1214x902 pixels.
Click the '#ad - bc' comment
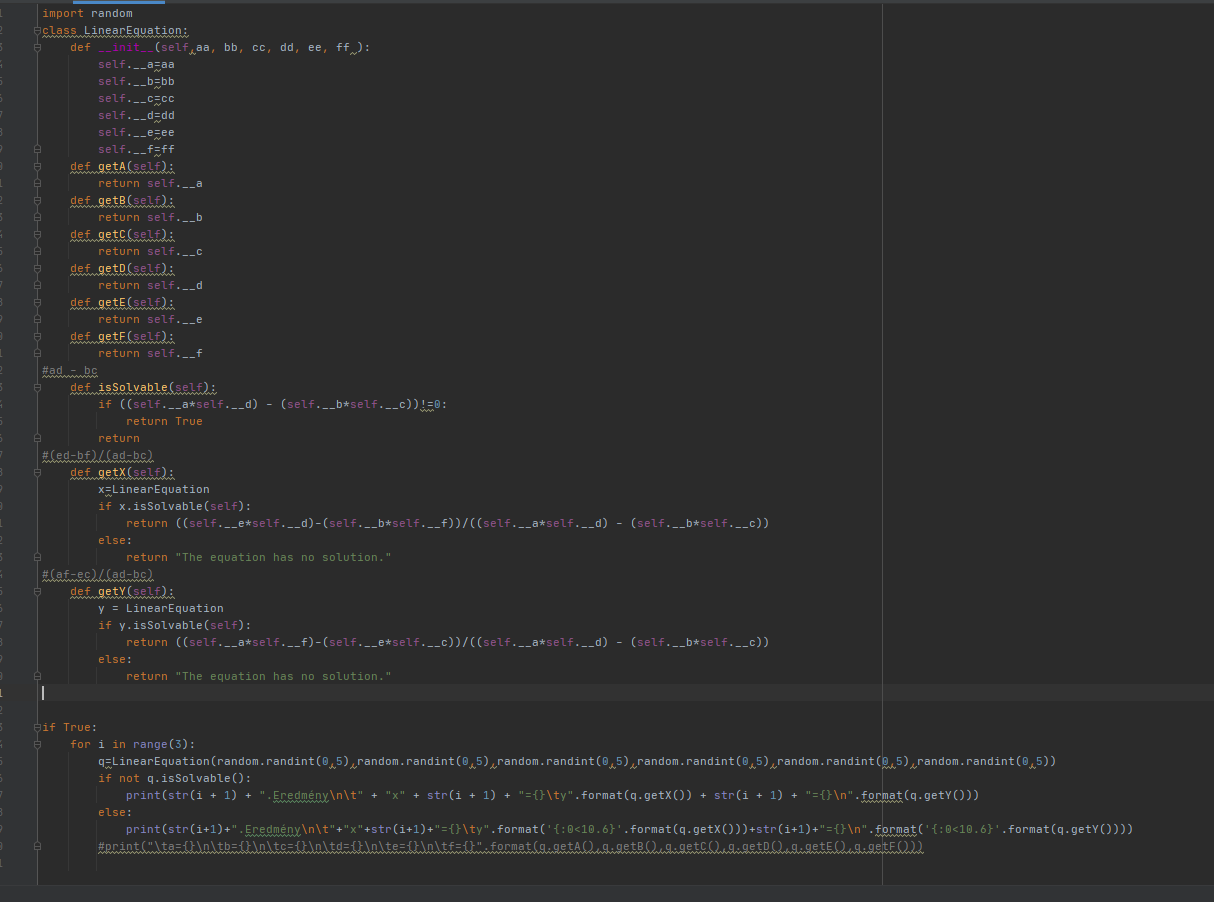click(x=70, y=371)
